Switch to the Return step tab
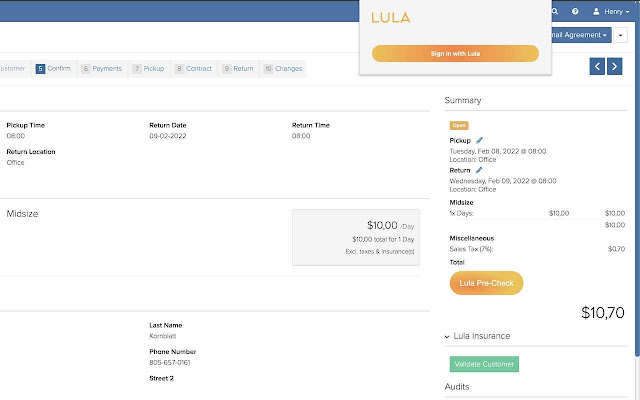This screenshot has height=400, width=640. (x=238, y=69)
